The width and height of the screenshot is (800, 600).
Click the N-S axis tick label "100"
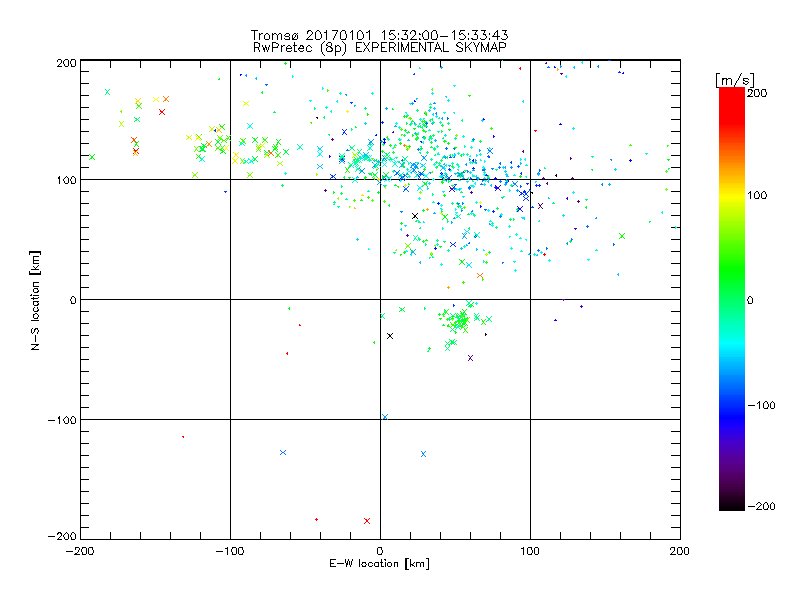pos(66,180)
